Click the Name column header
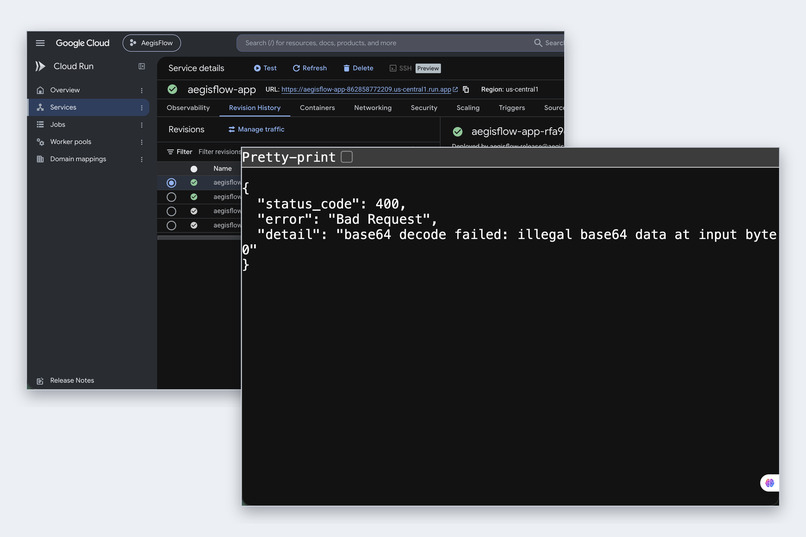Image resolution: width=806 pixels, height=537 pixels. pyautogui.click(x=223, y=169)
